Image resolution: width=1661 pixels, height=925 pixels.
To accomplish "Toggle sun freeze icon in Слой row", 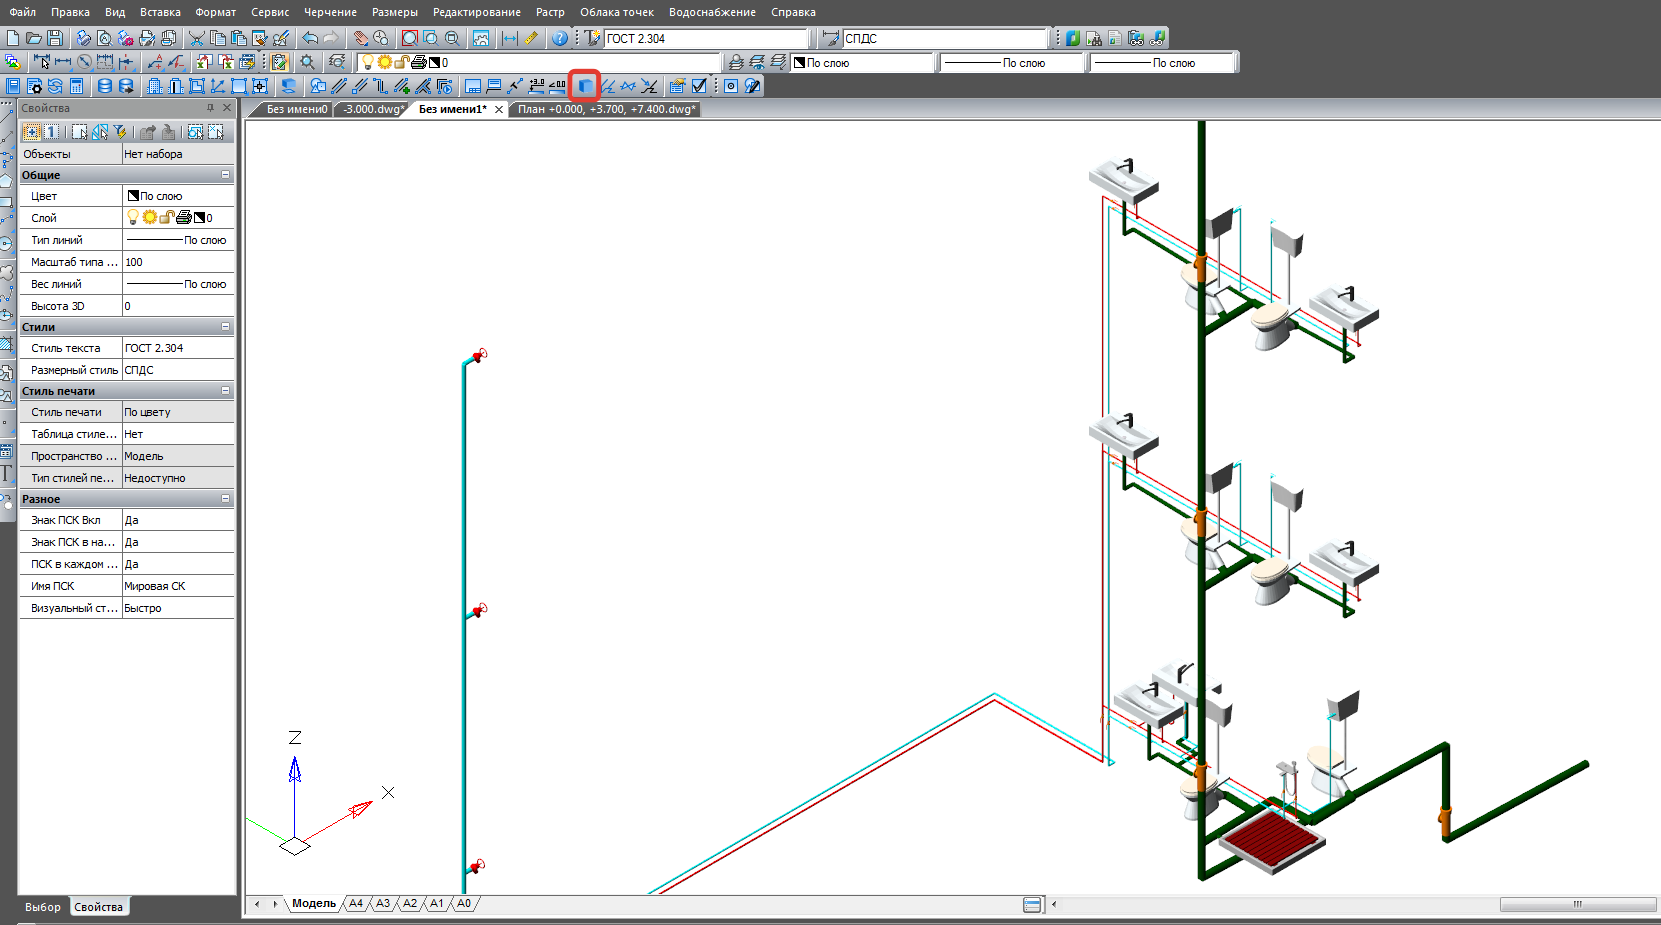I will tap(149, 217).
